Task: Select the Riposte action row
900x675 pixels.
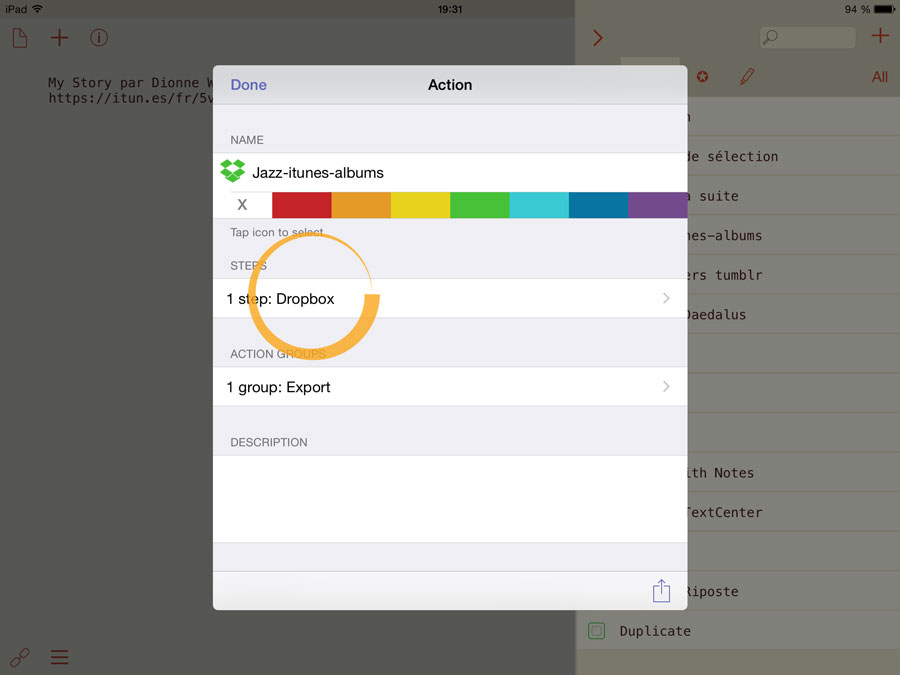Action: click(794, 591)
